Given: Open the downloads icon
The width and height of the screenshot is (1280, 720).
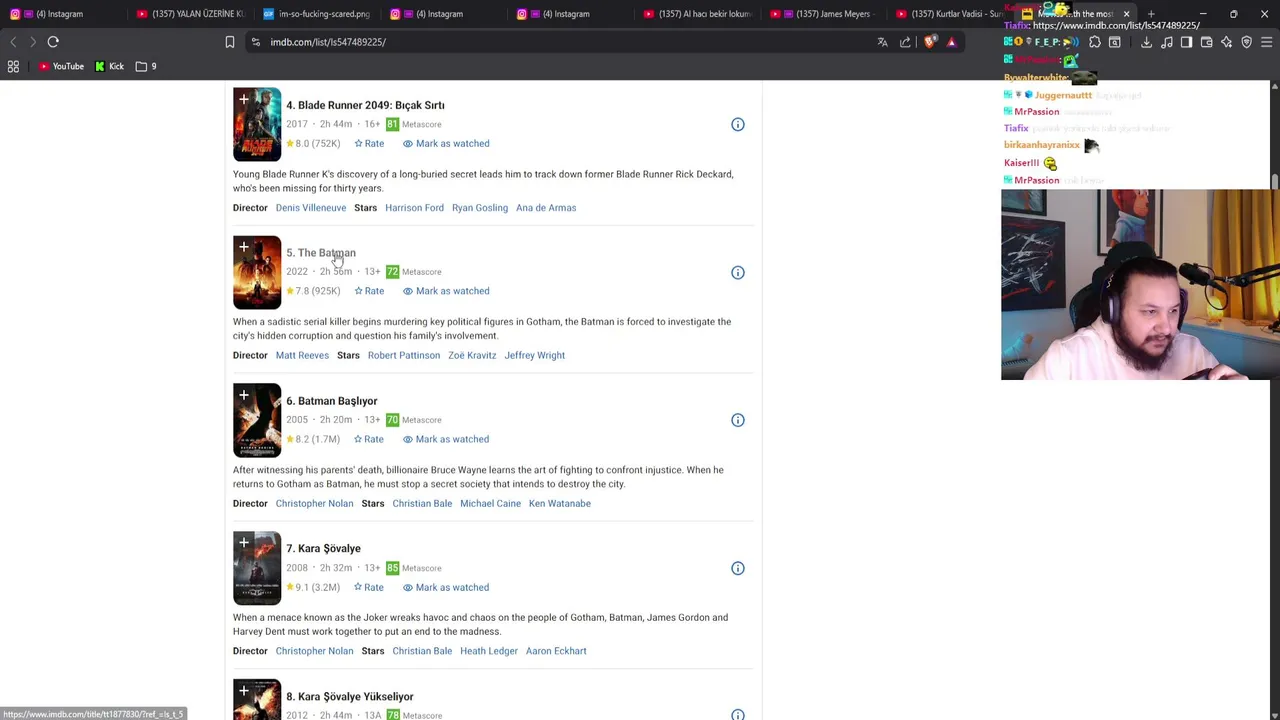Looking at the screenshot, I should point(1146,42).
